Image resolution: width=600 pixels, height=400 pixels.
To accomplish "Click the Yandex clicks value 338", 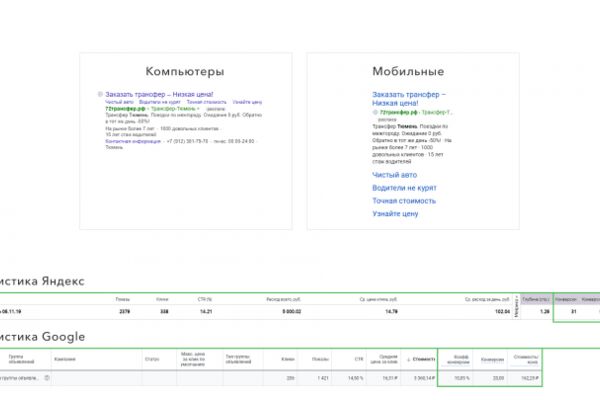I will click(164, 312).
